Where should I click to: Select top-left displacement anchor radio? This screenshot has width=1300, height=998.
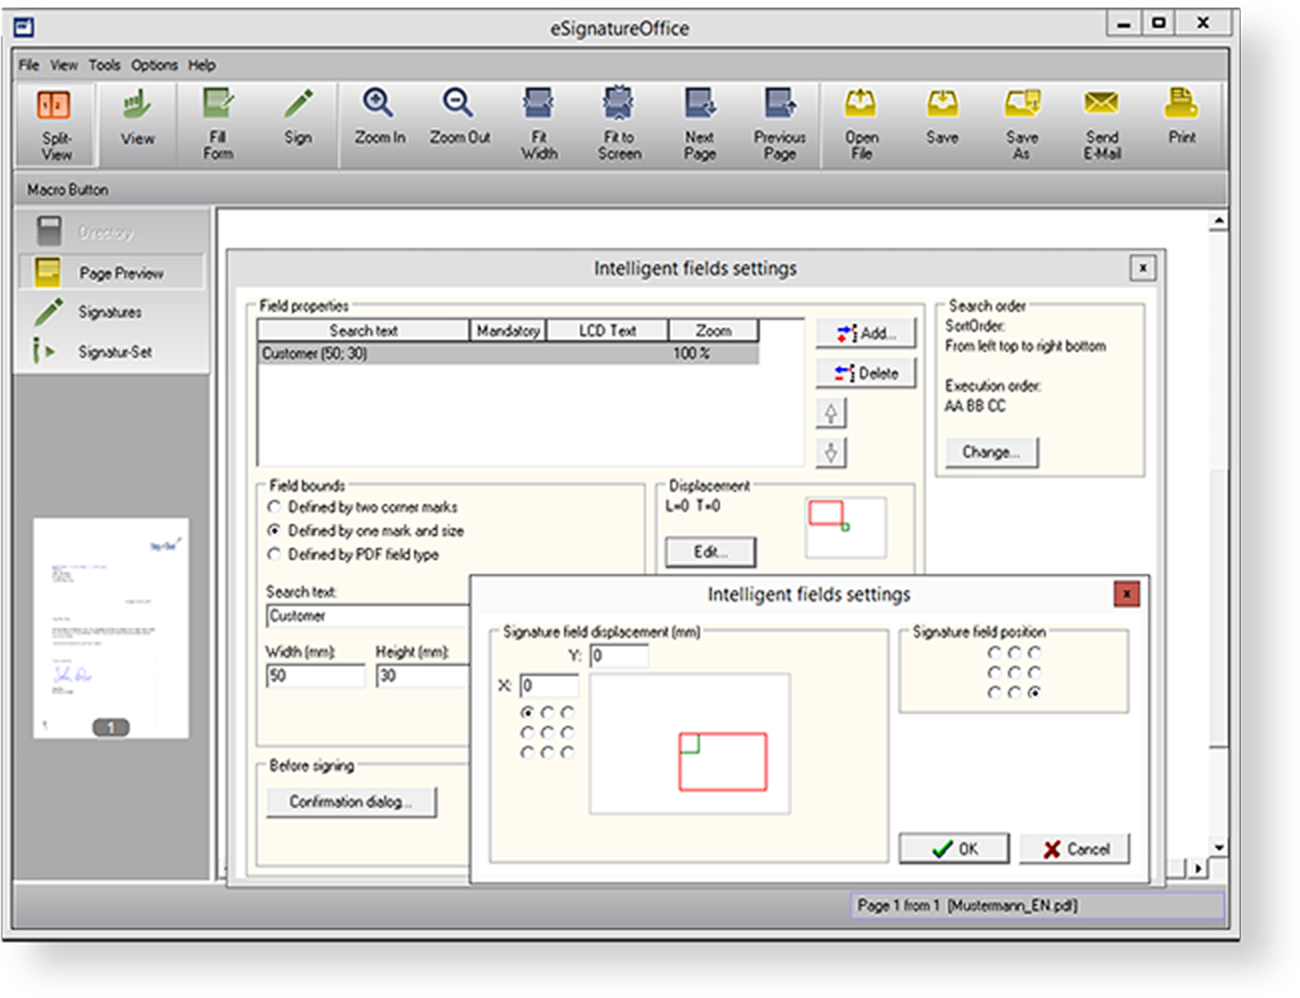(x=527, y=713)
